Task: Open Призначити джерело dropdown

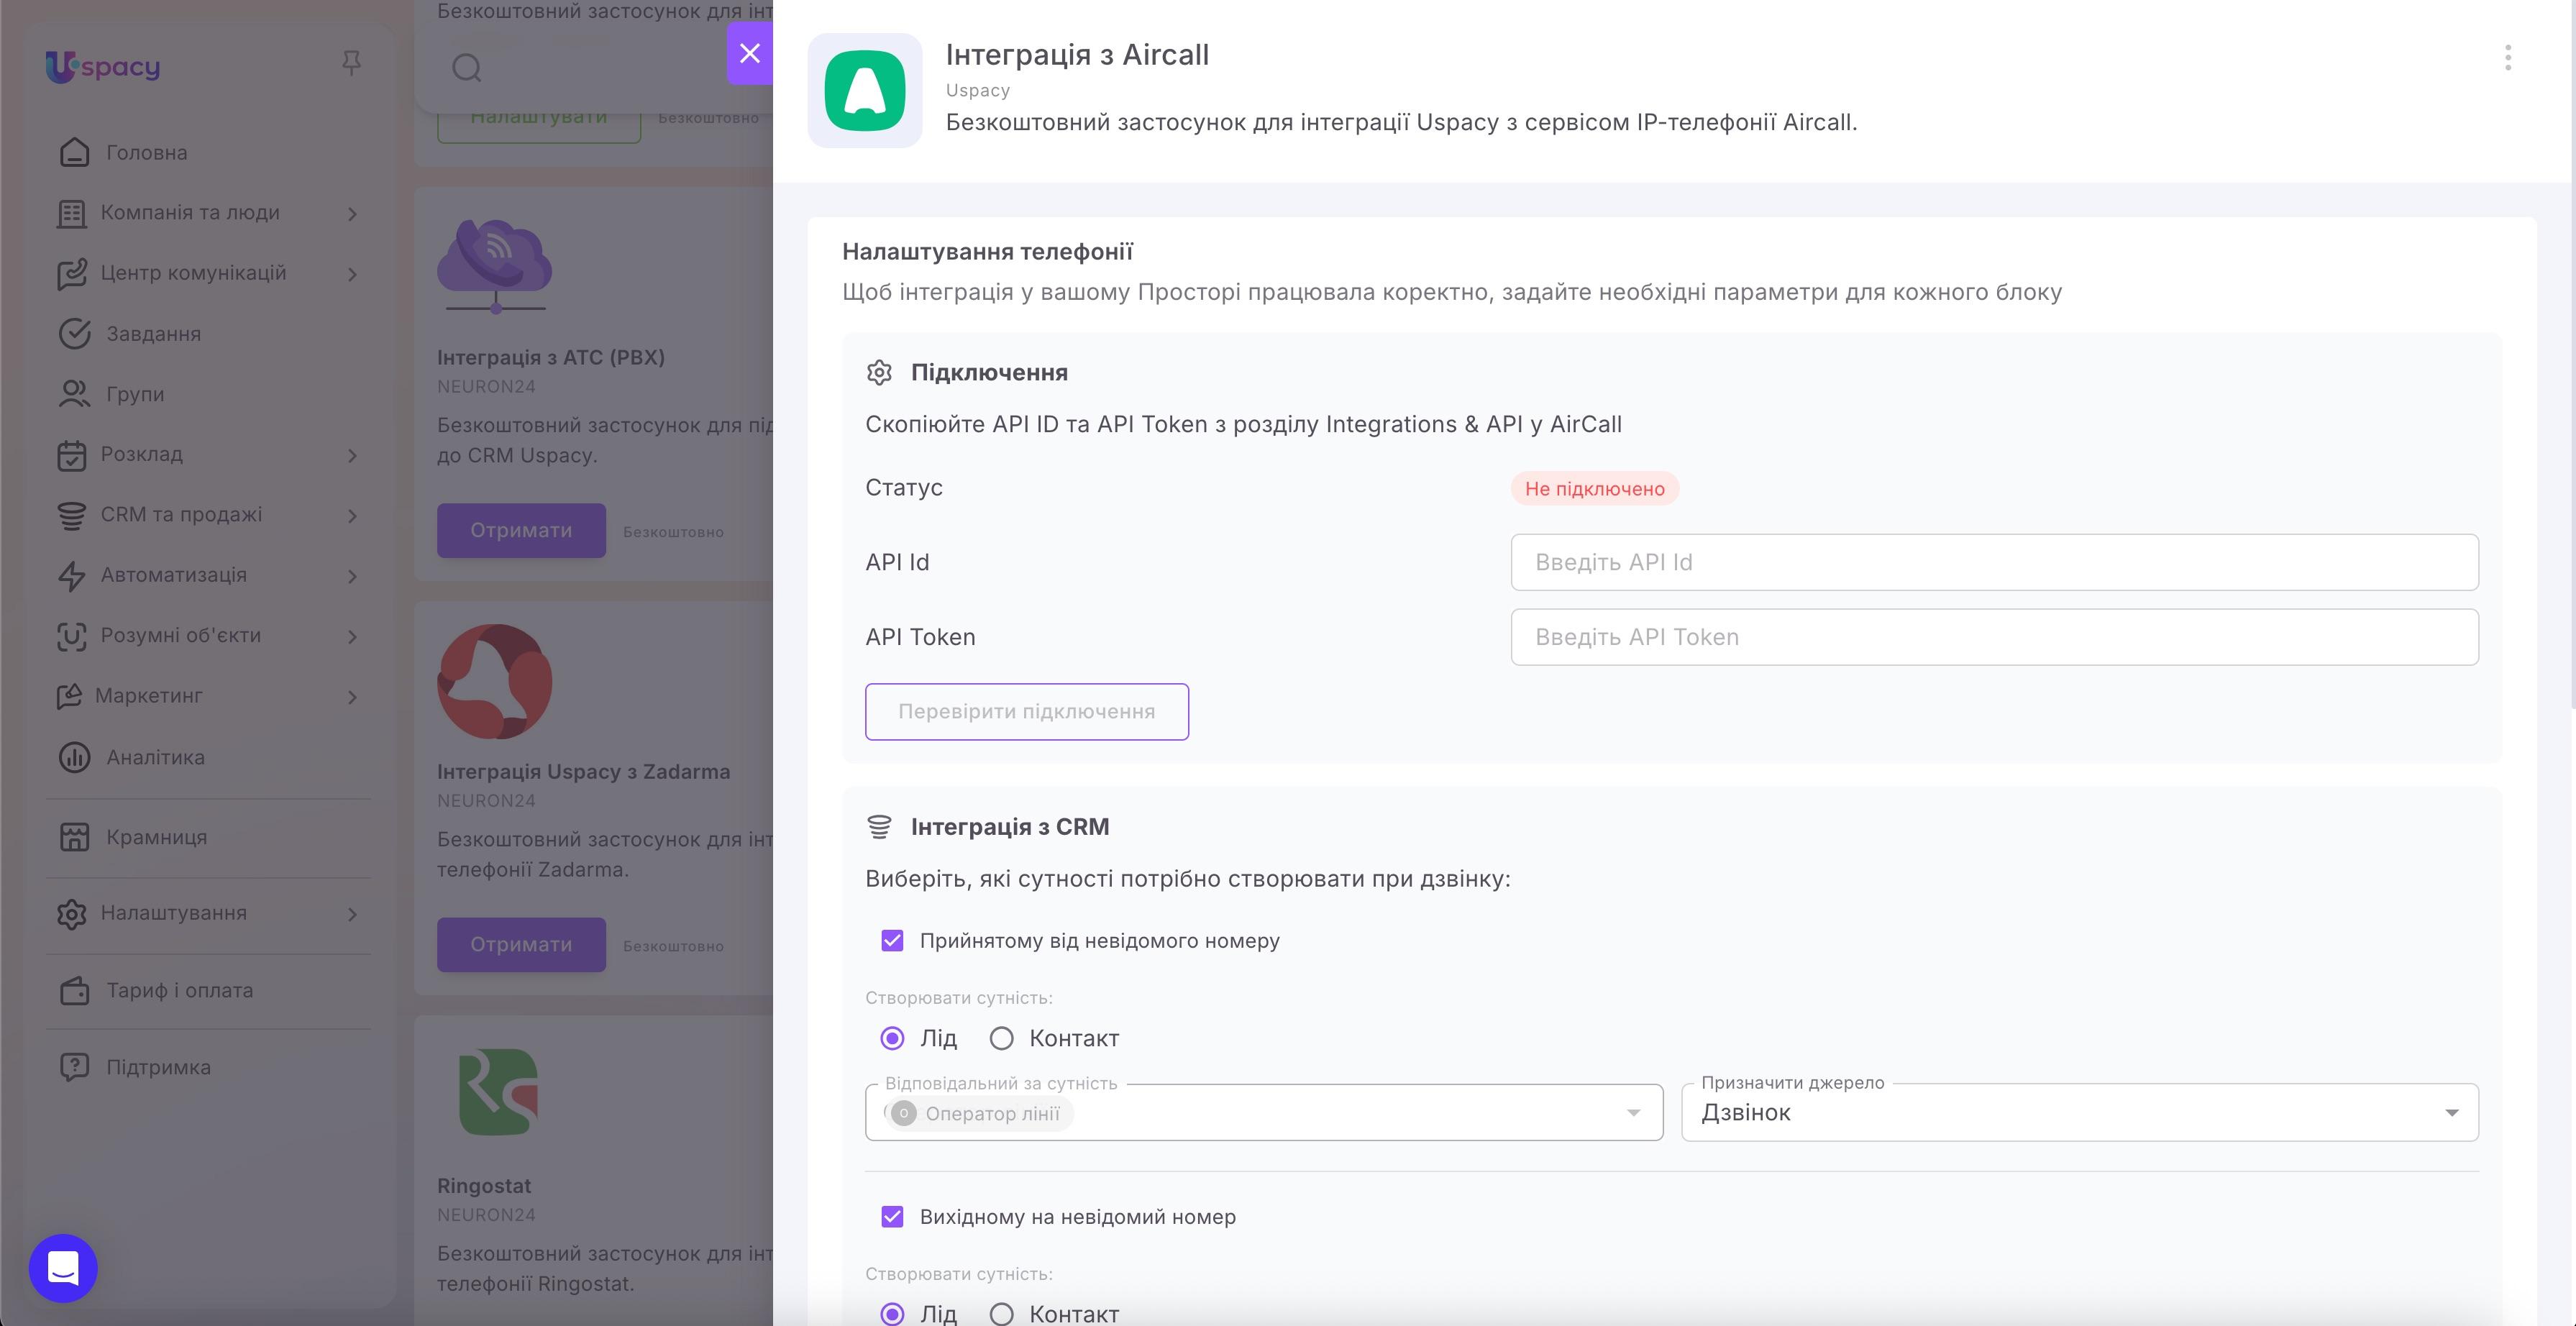Action: (x=2080, y=1113)
